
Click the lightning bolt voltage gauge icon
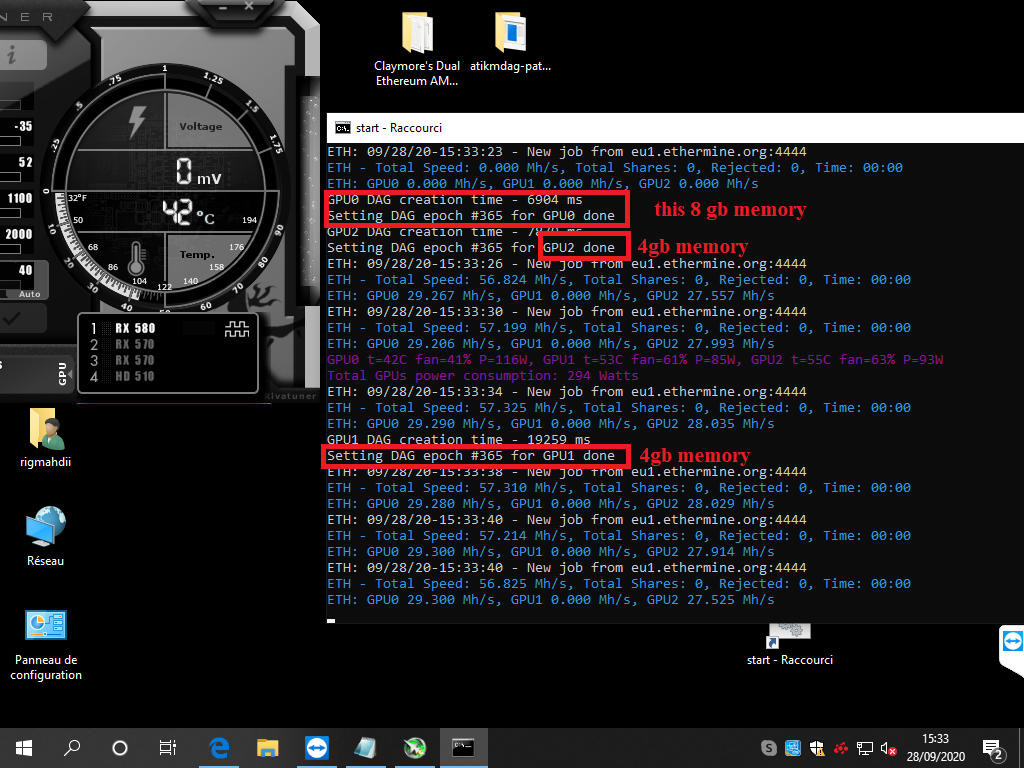pyautogui.click(x=137, y=122)
